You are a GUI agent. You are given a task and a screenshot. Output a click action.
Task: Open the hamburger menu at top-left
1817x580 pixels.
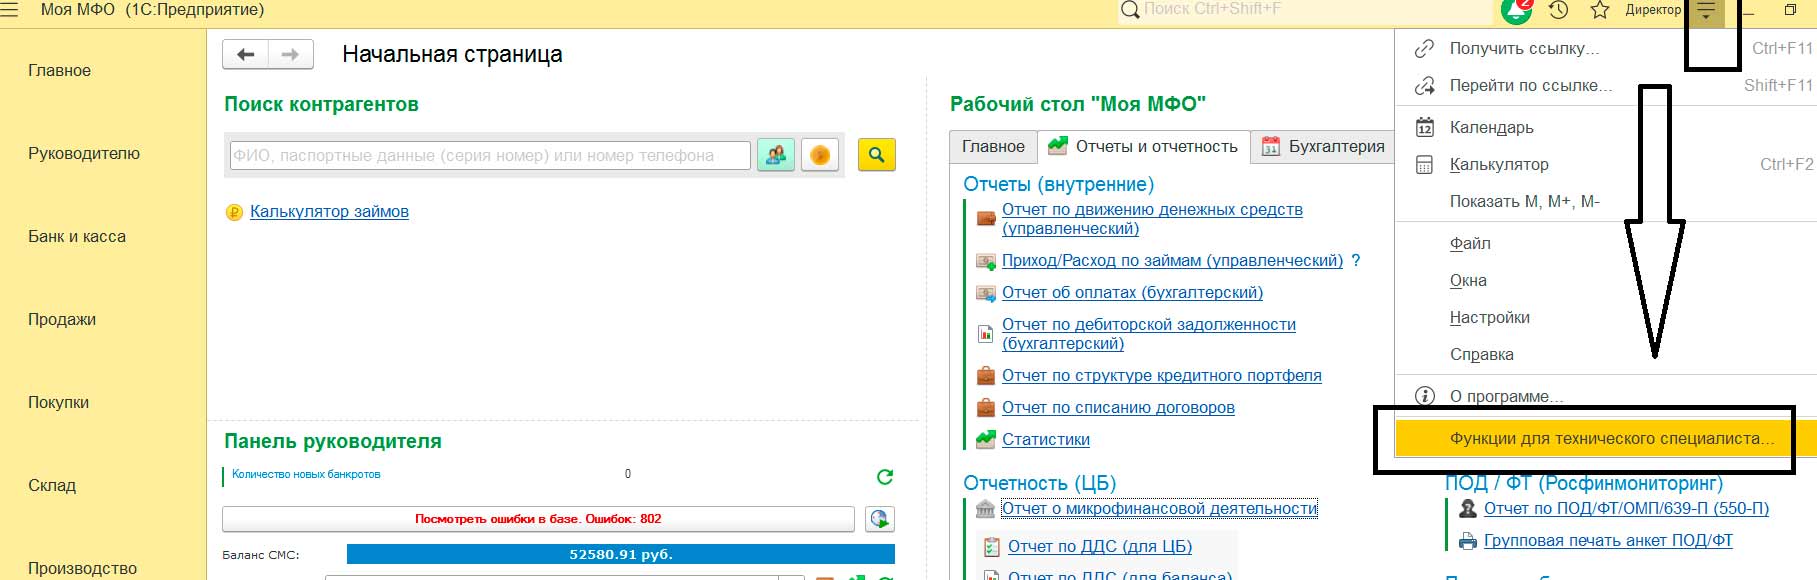coord(9,9)
